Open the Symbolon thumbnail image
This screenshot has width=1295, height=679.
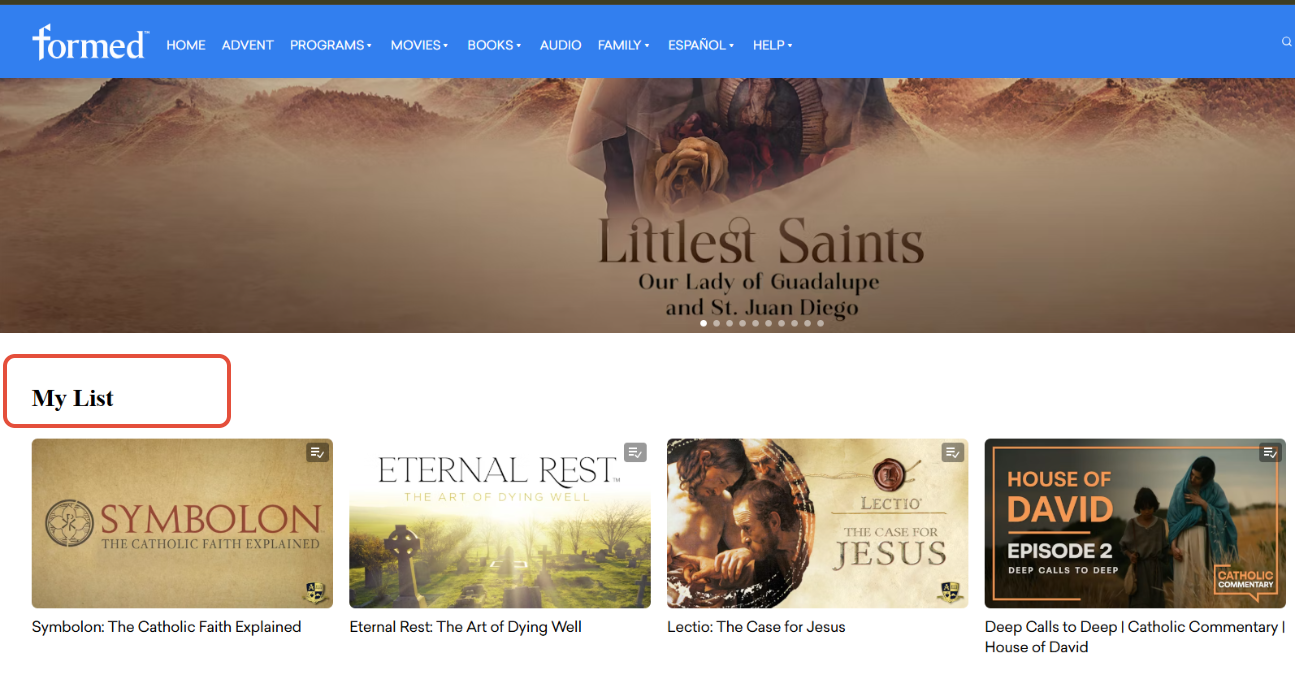click(182, 523)
